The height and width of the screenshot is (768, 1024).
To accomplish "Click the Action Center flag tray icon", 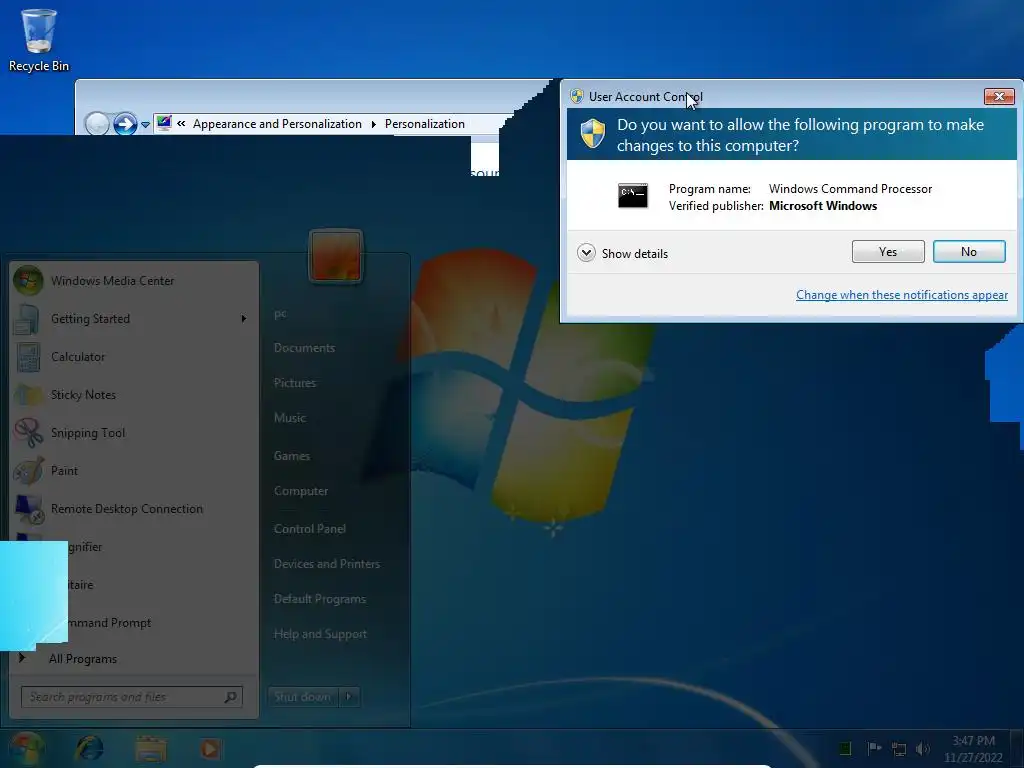I will pos(874,748).
